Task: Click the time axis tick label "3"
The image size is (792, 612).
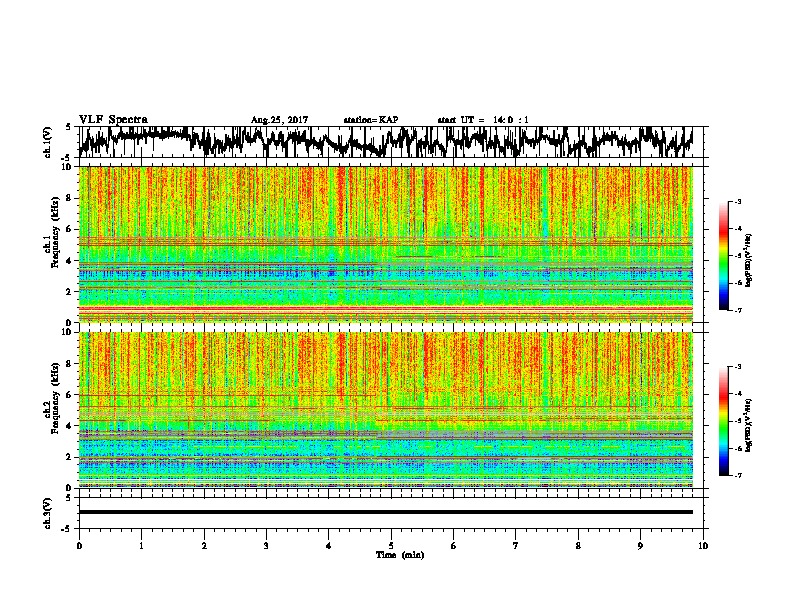Action: [266, 546]
